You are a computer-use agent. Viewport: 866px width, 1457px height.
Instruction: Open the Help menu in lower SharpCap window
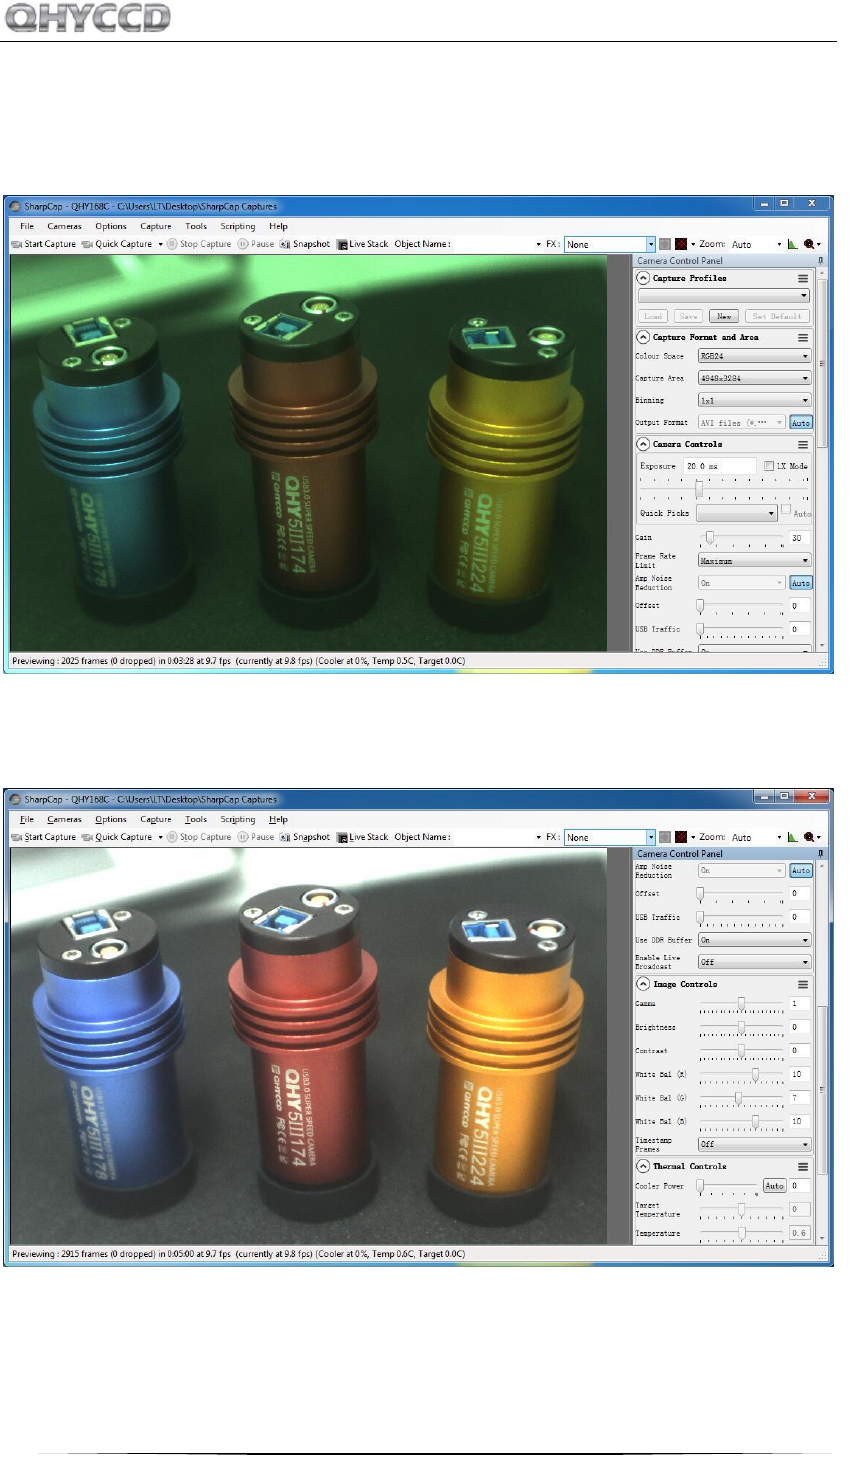point(278,820)
